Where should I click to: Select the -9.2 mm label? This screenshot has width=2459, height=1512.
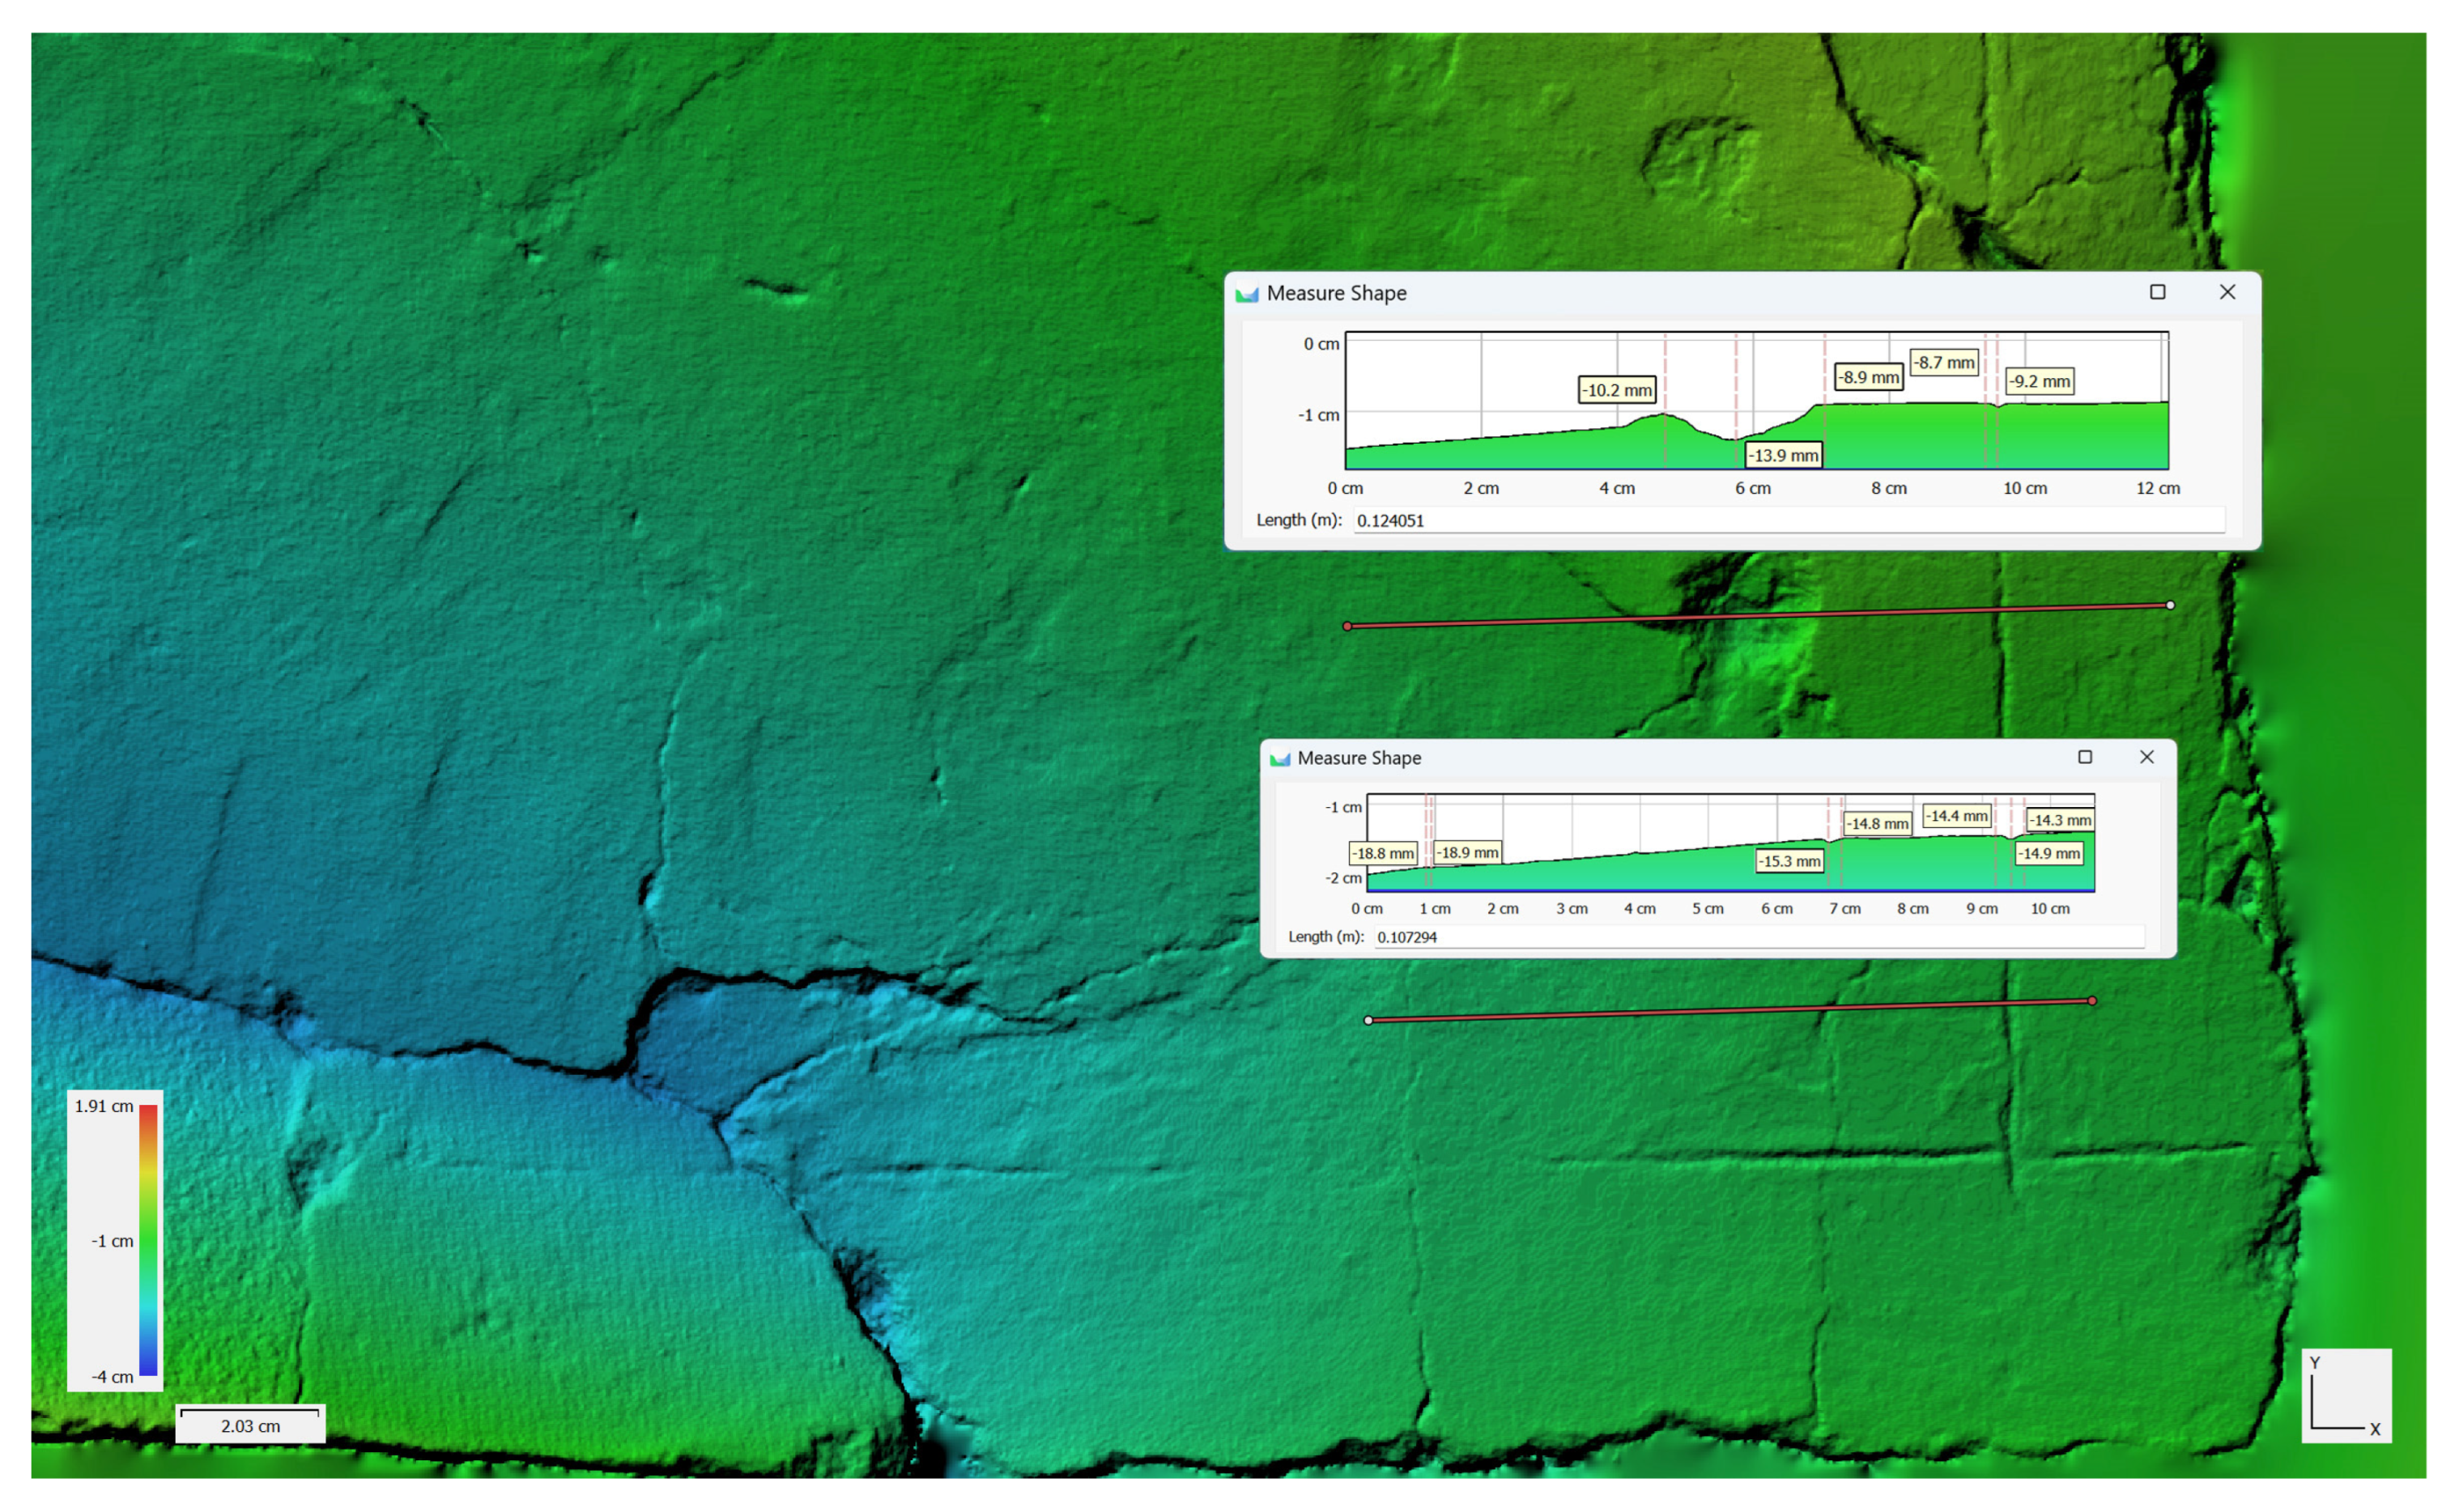click(2040, 381)
